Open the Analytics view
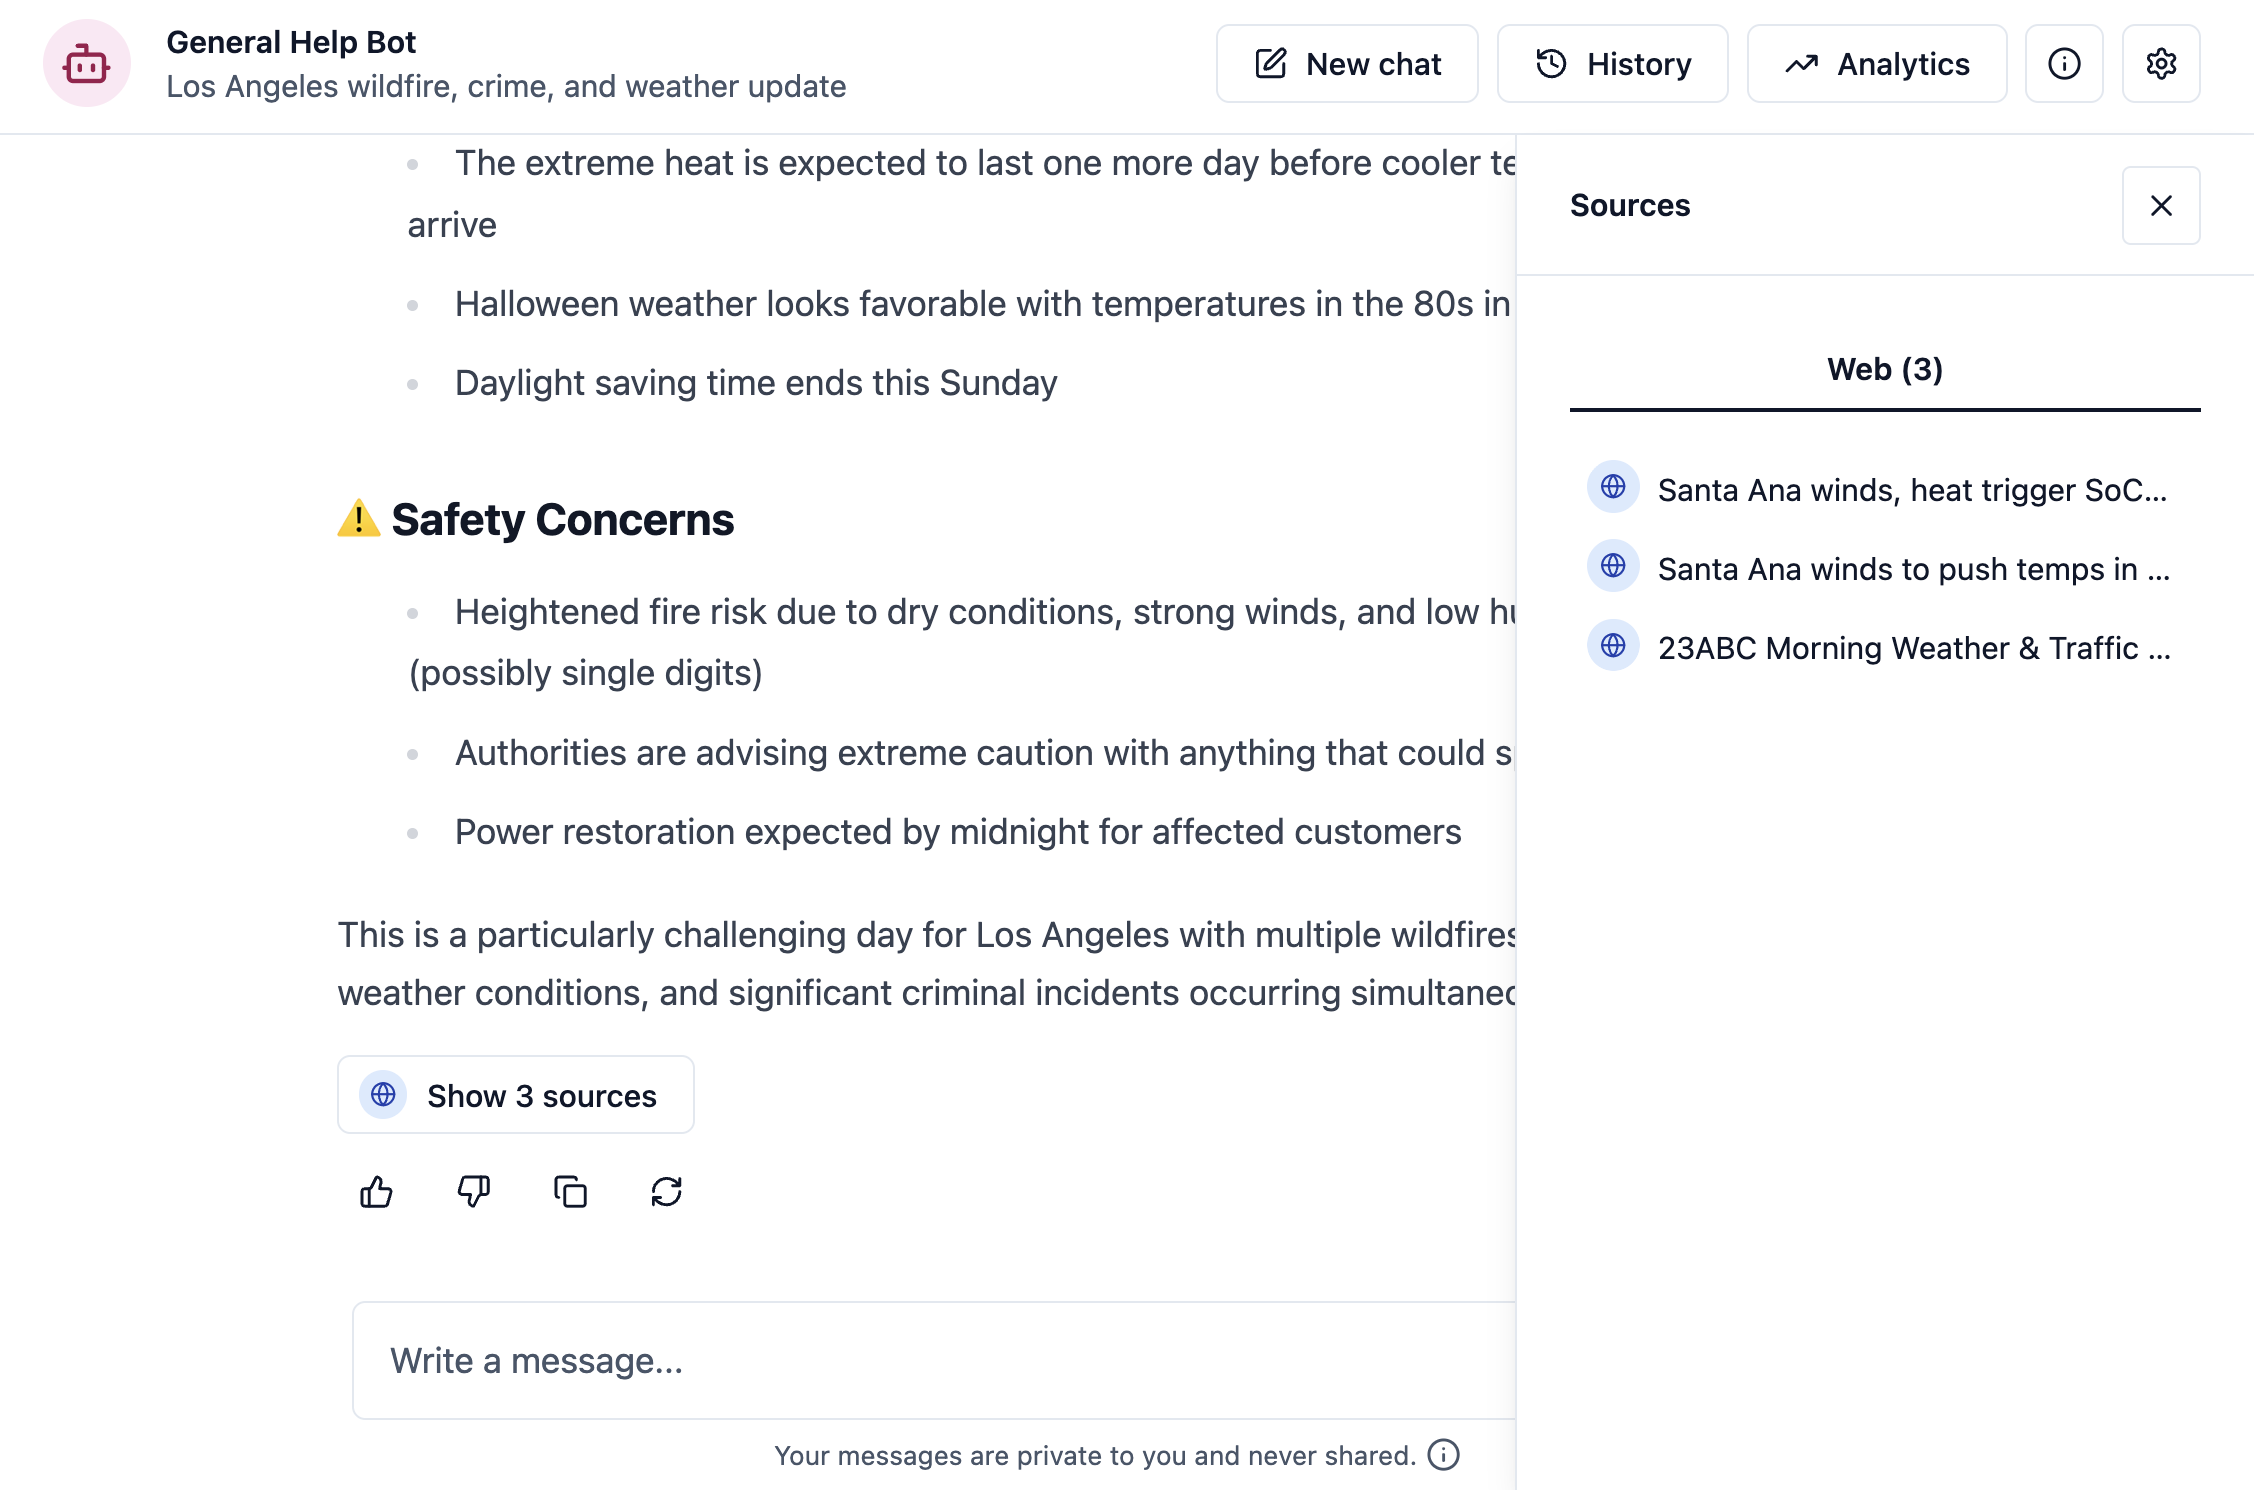Image resolution: width=2254 pixels, height=1490 pixels. 1877,63
